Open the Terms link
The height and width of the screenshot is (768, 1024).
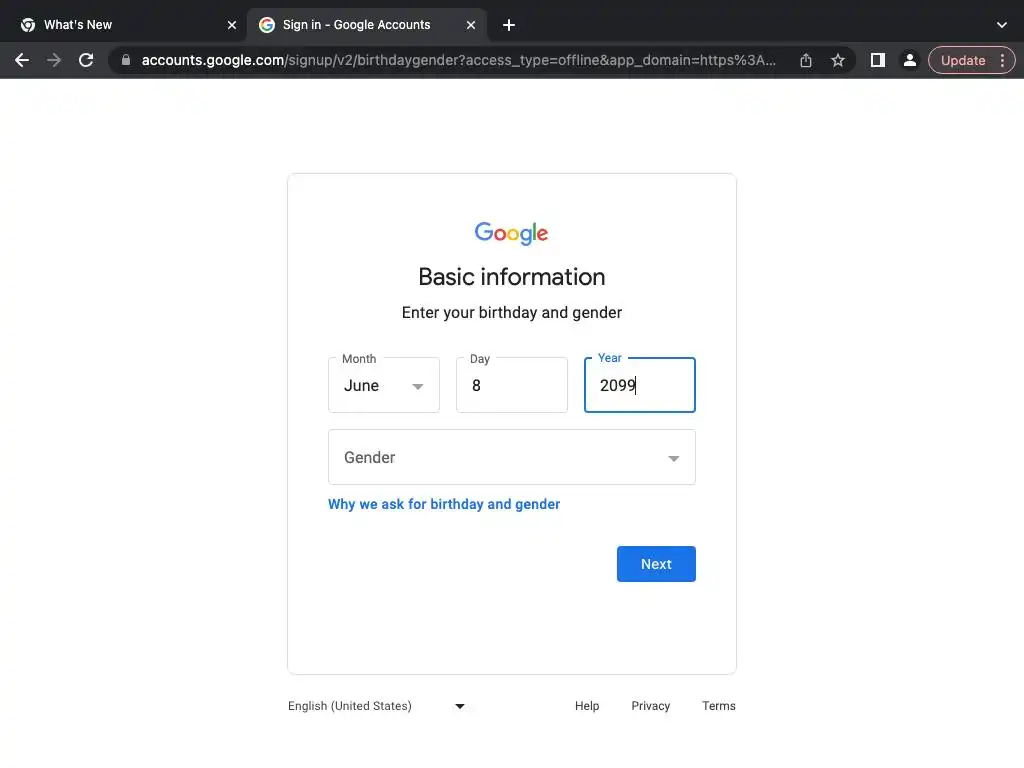click(x=718, y=706)
